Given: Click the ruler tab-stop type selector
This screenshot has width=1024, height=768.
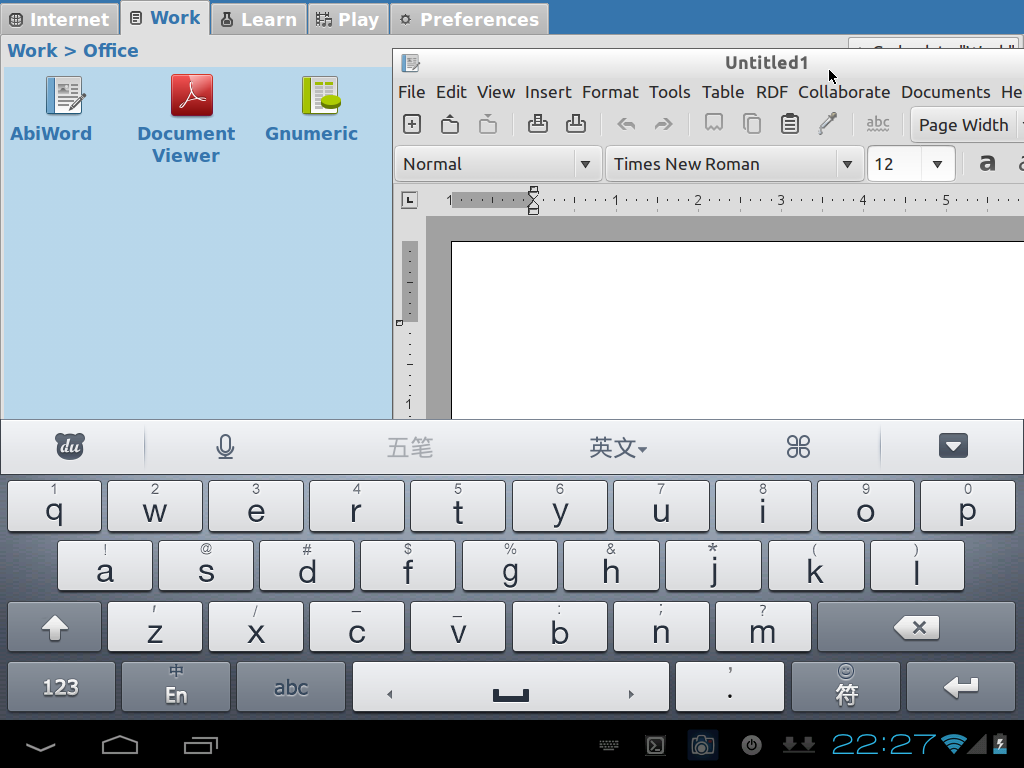Looking at the screenshot, I should click(409, 200).
